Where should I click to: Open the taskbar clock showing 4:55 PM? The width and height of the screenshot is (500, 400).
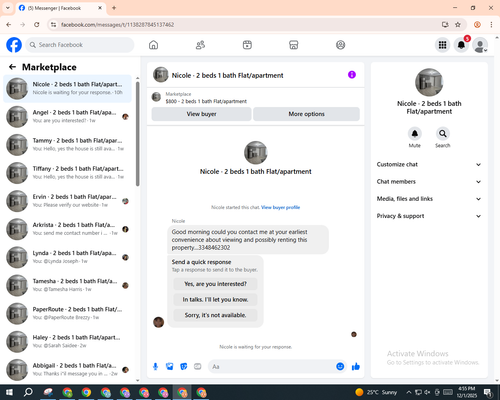[466, 392]
